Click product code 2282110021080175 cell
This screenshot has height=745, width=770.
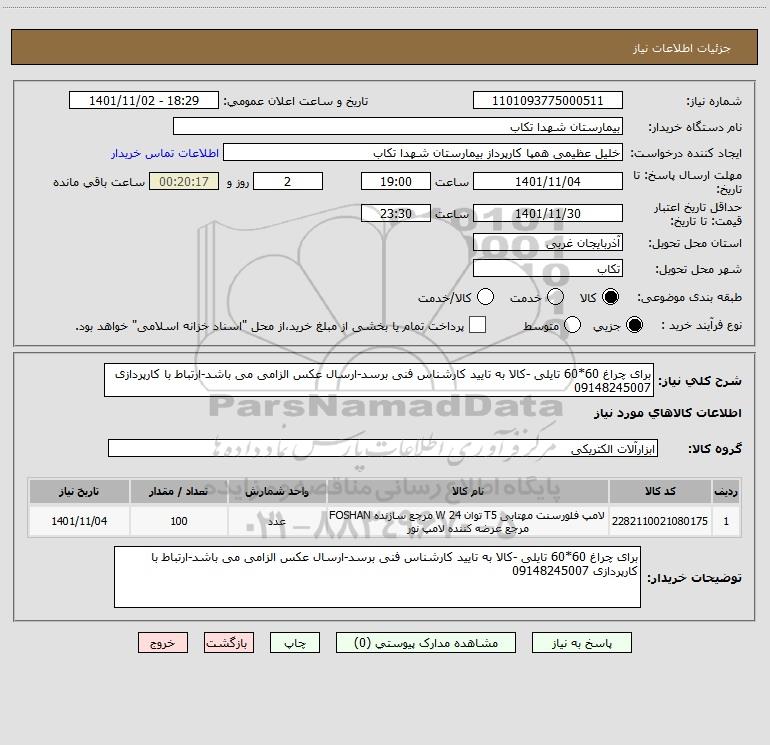[660, 521]
